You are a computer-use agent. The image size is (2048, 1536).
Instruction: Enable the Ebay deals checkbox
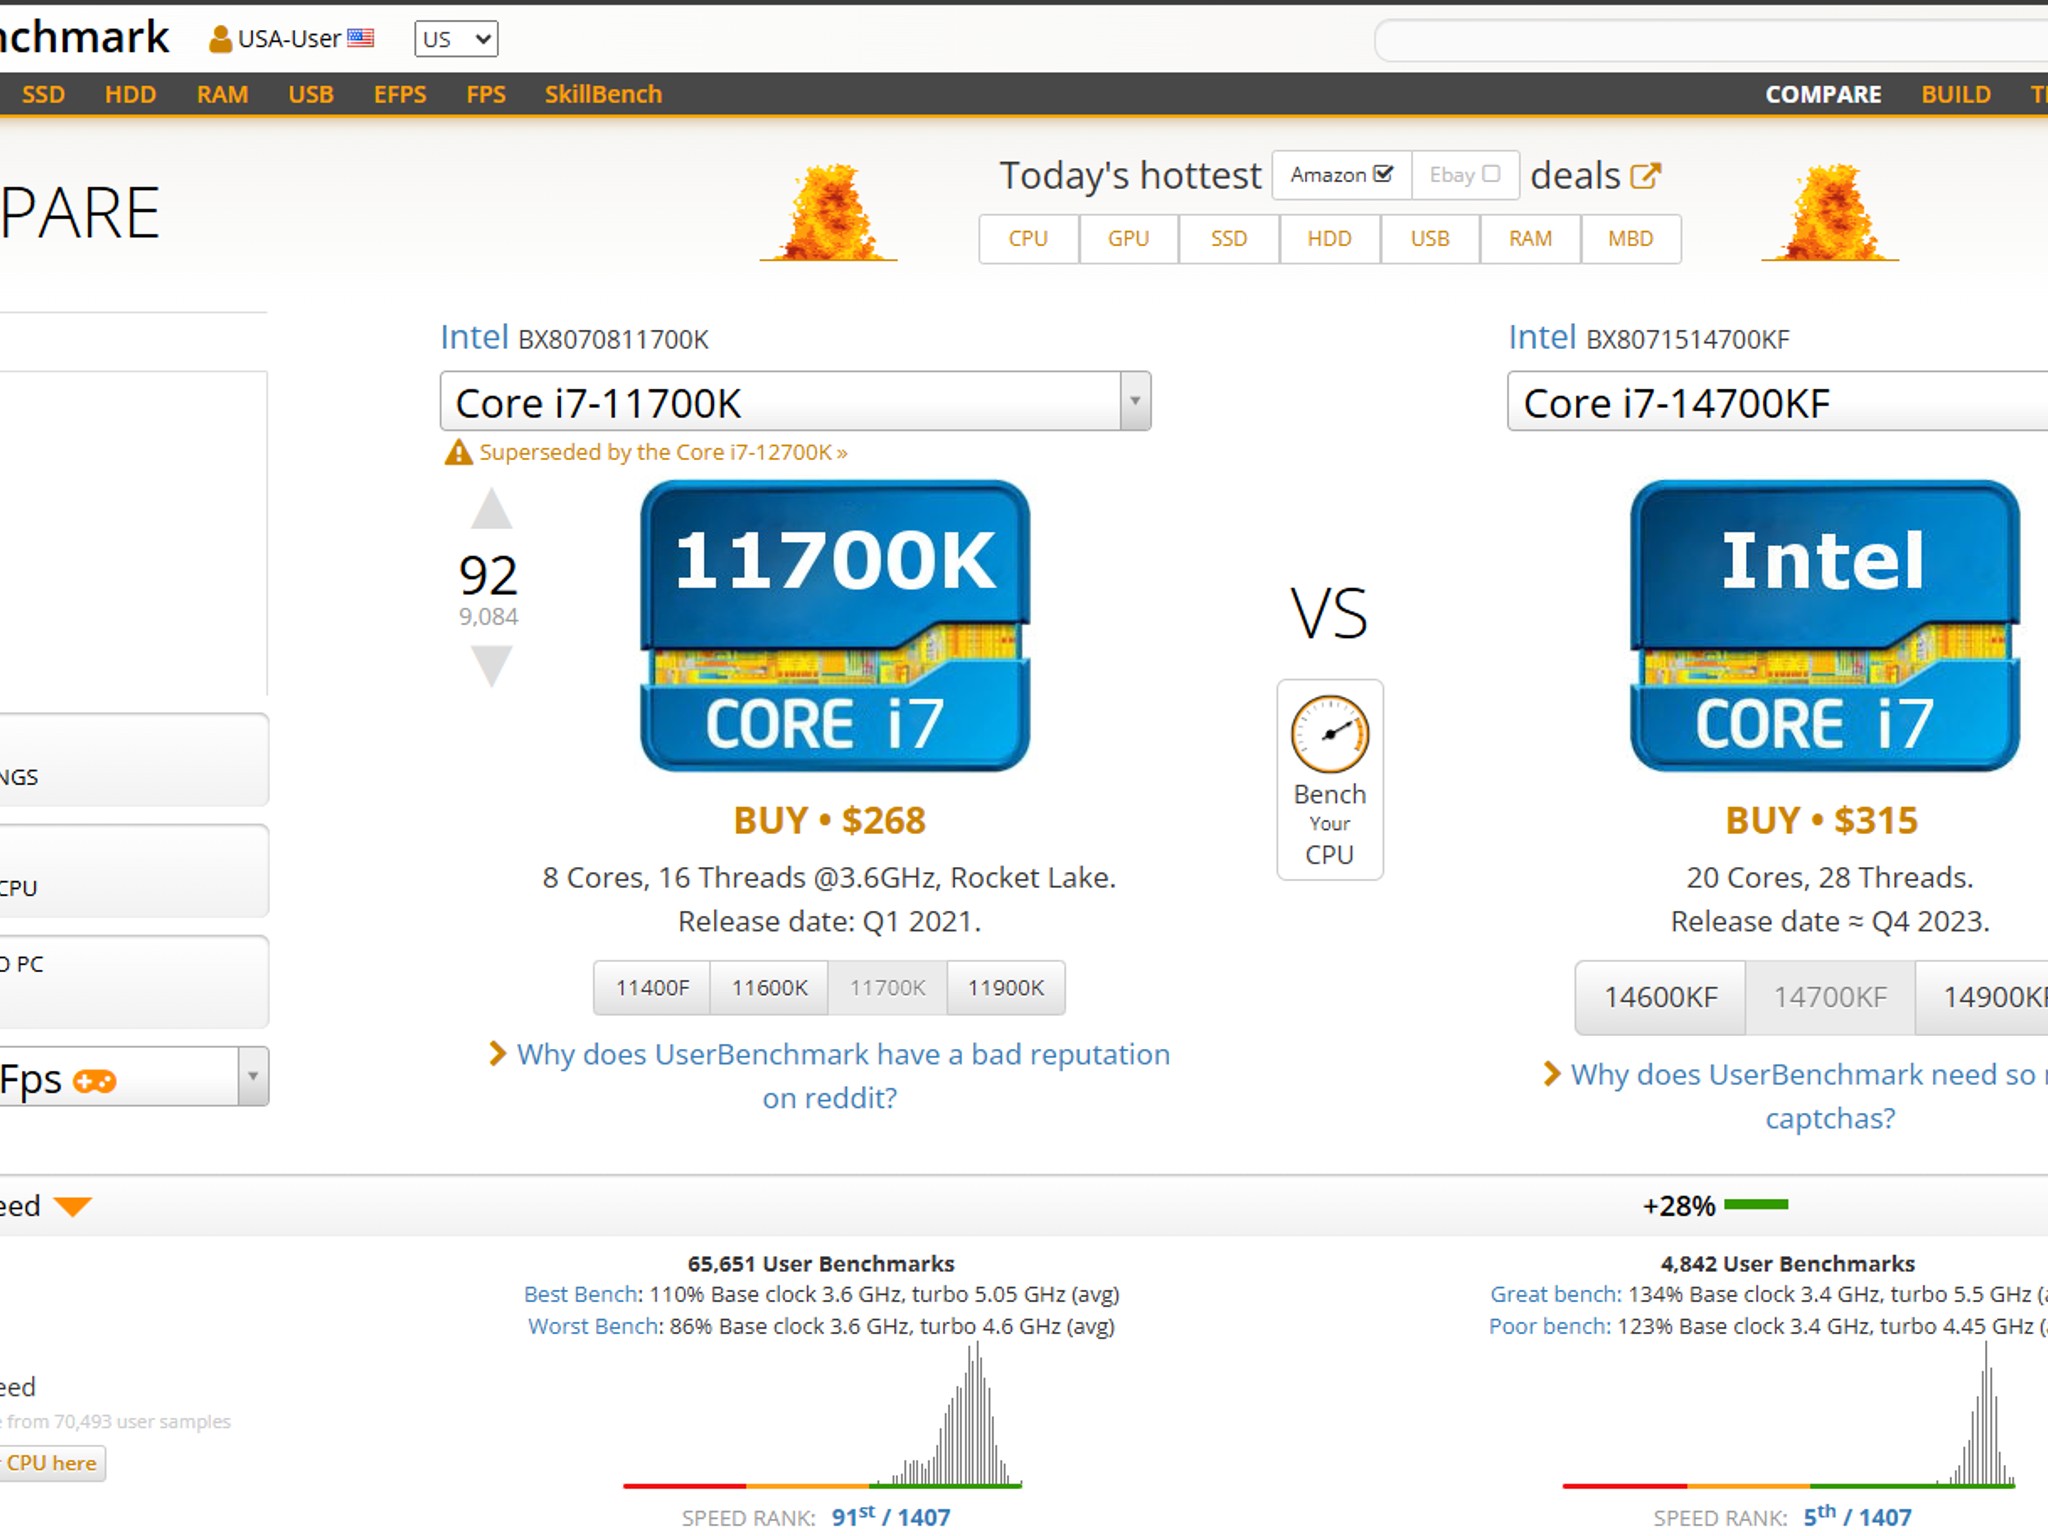coord(1491,174)
